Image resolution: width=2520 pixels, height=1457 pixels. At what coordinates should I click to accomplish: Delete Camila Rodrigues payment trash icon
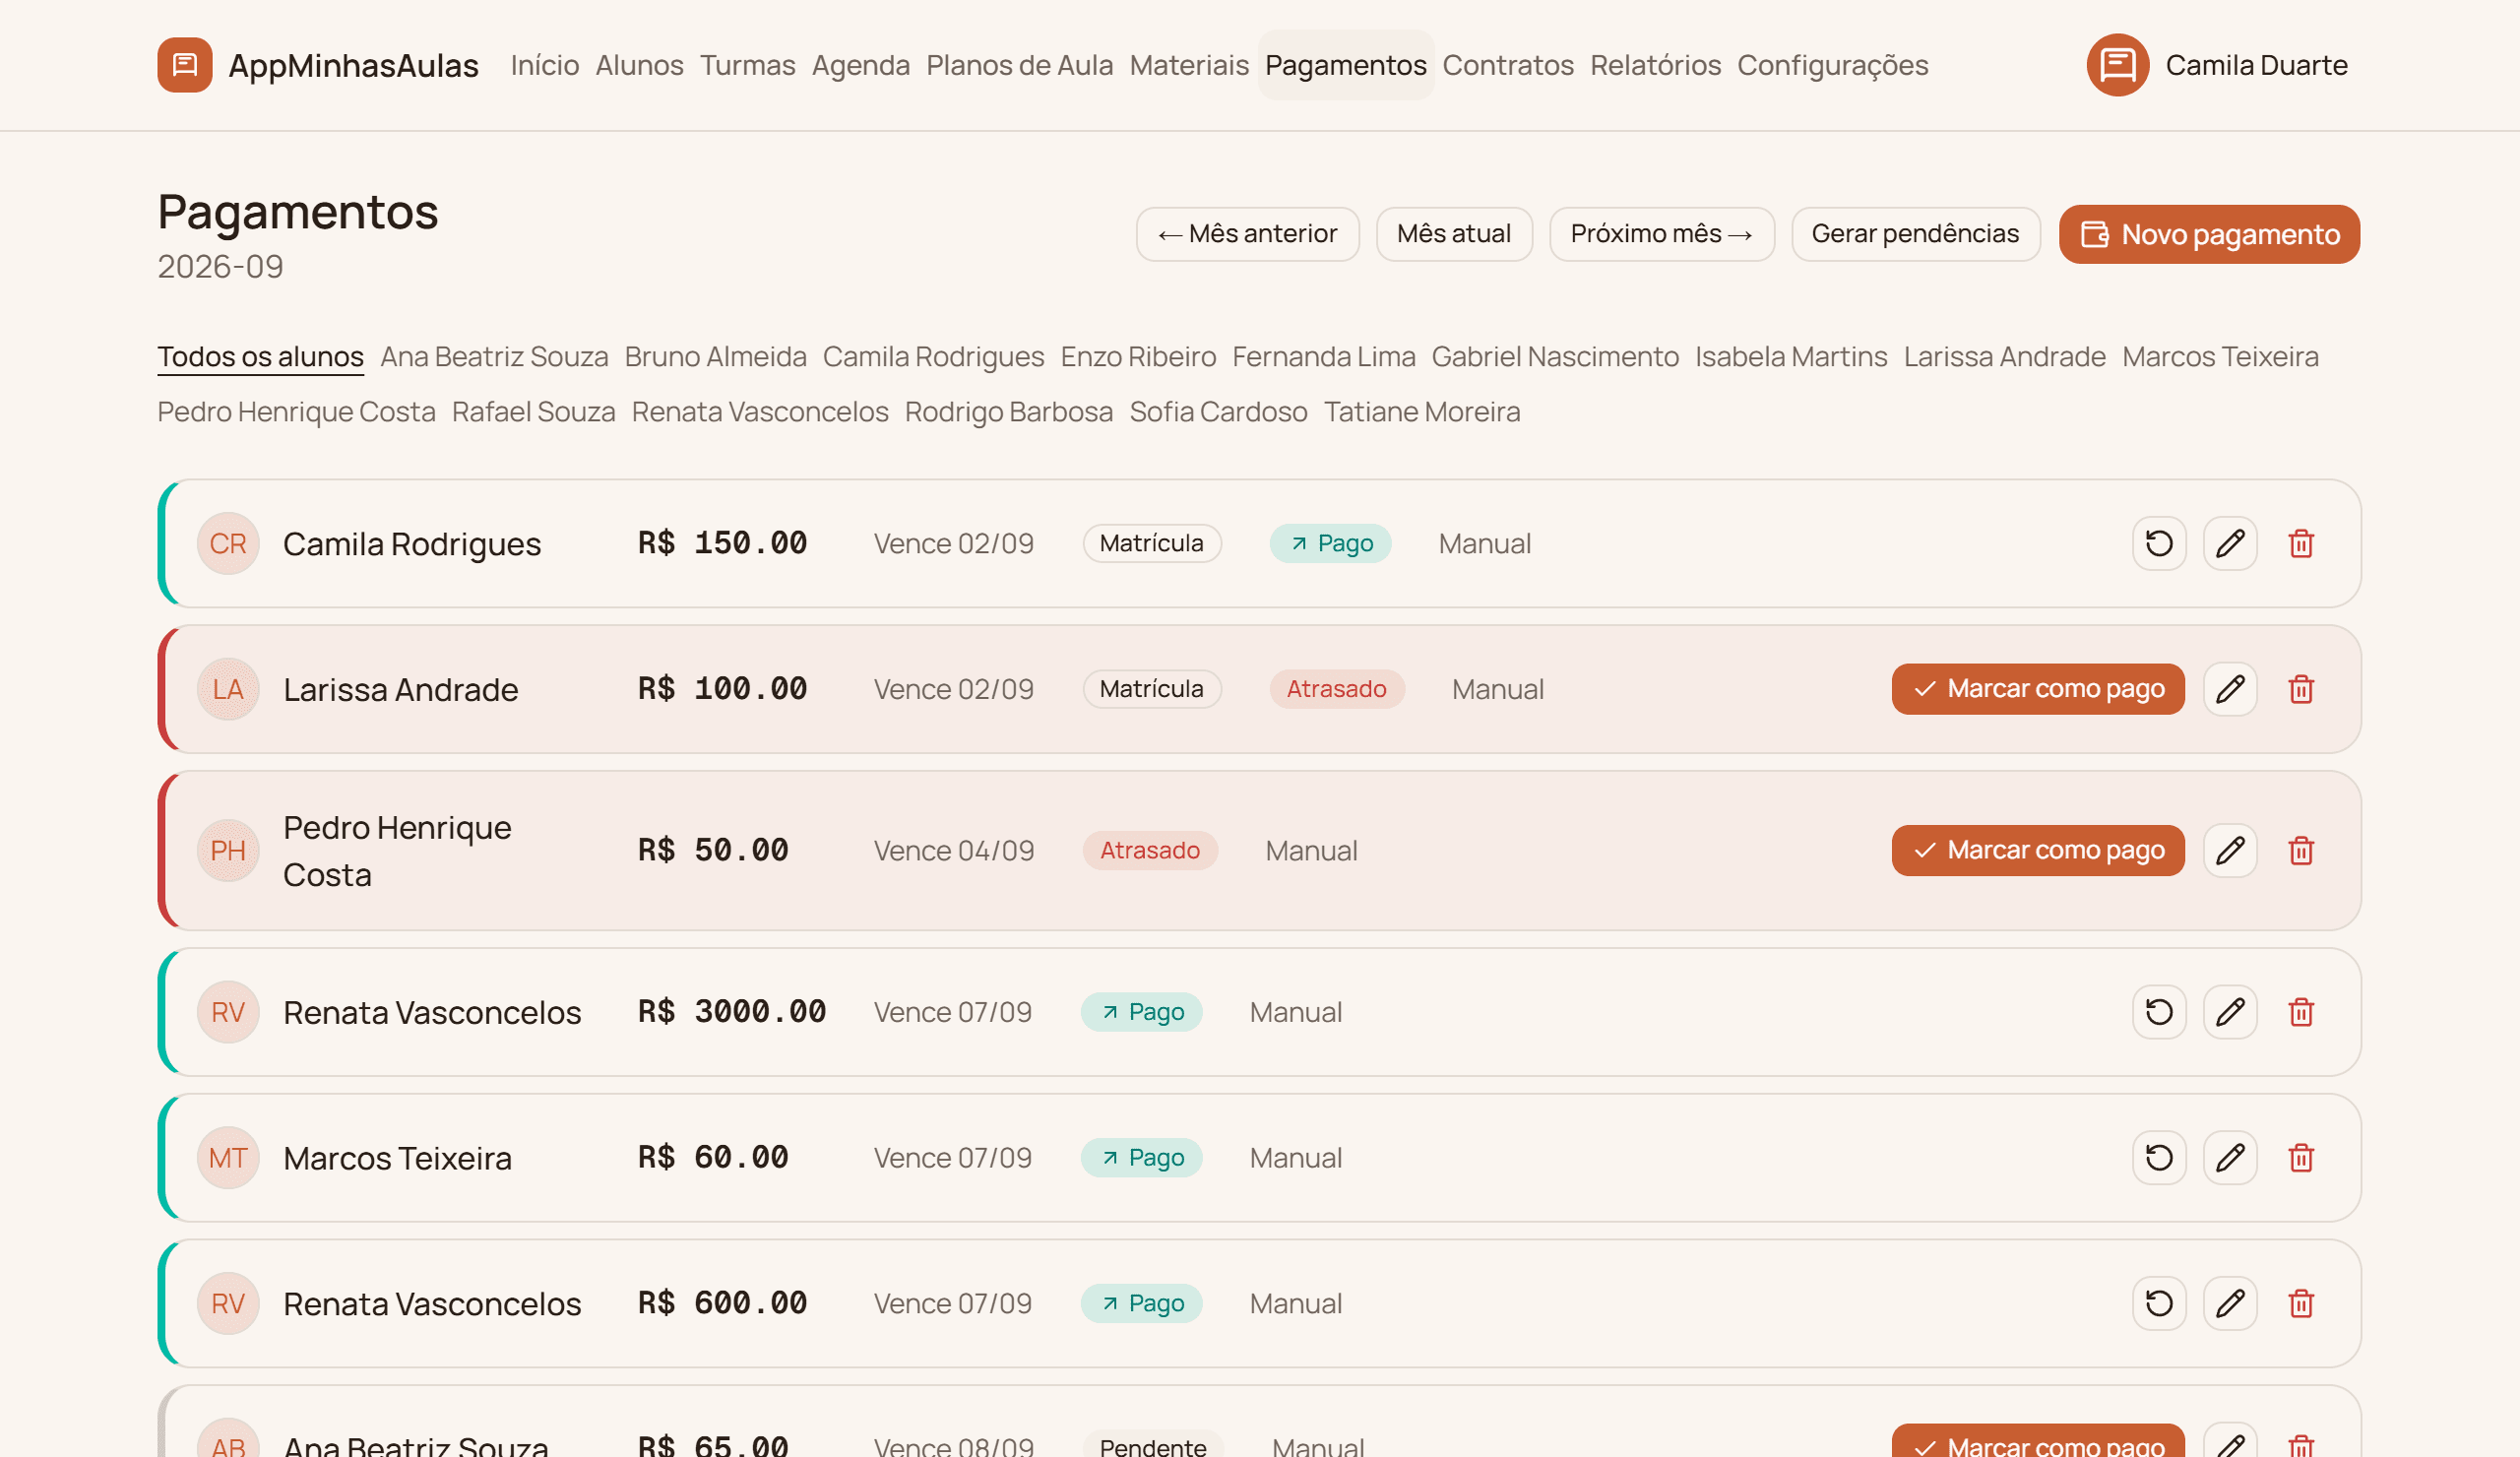[2301, 544]
